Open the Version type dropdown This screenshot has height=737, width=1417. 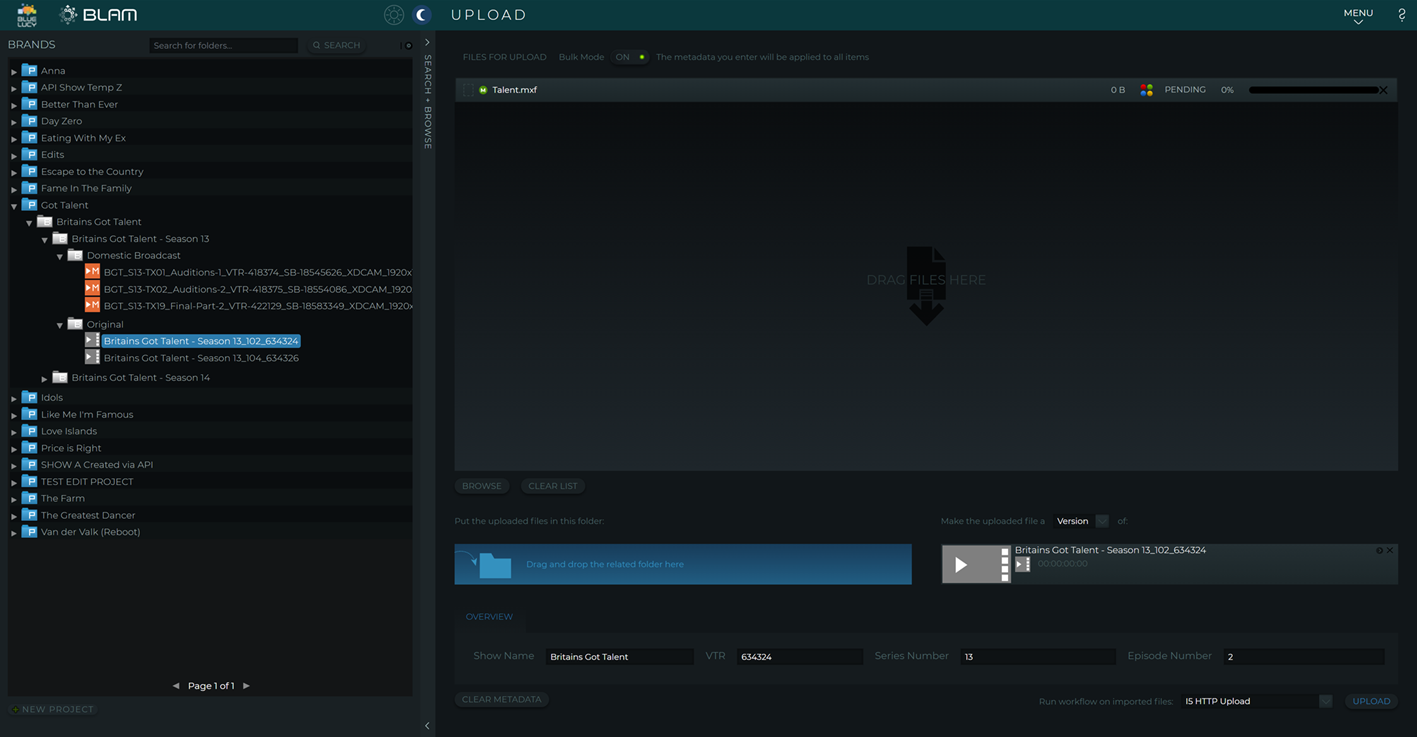(x=1102, y=521)
